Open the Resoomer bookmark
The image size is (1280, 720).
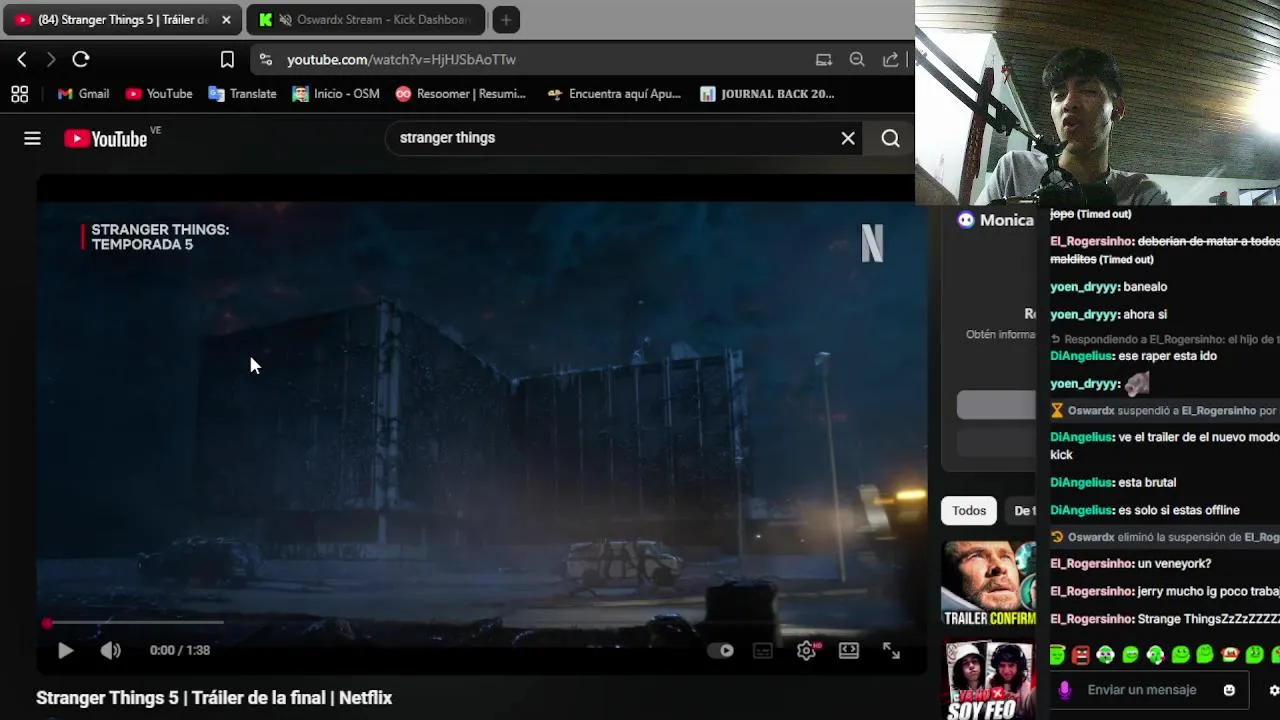(x=461, y=94)
